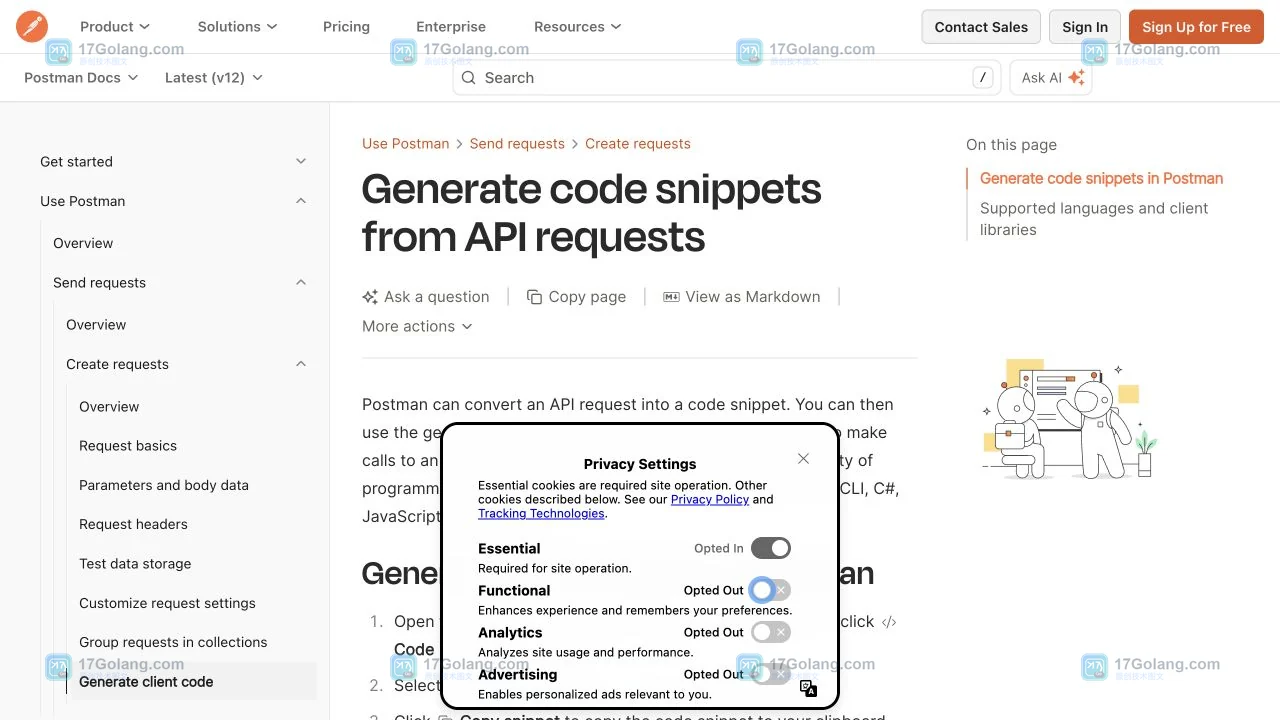Viewport: 1280px width, 720px height.
Task: Click the Contact Sales button
Action: 981,27
